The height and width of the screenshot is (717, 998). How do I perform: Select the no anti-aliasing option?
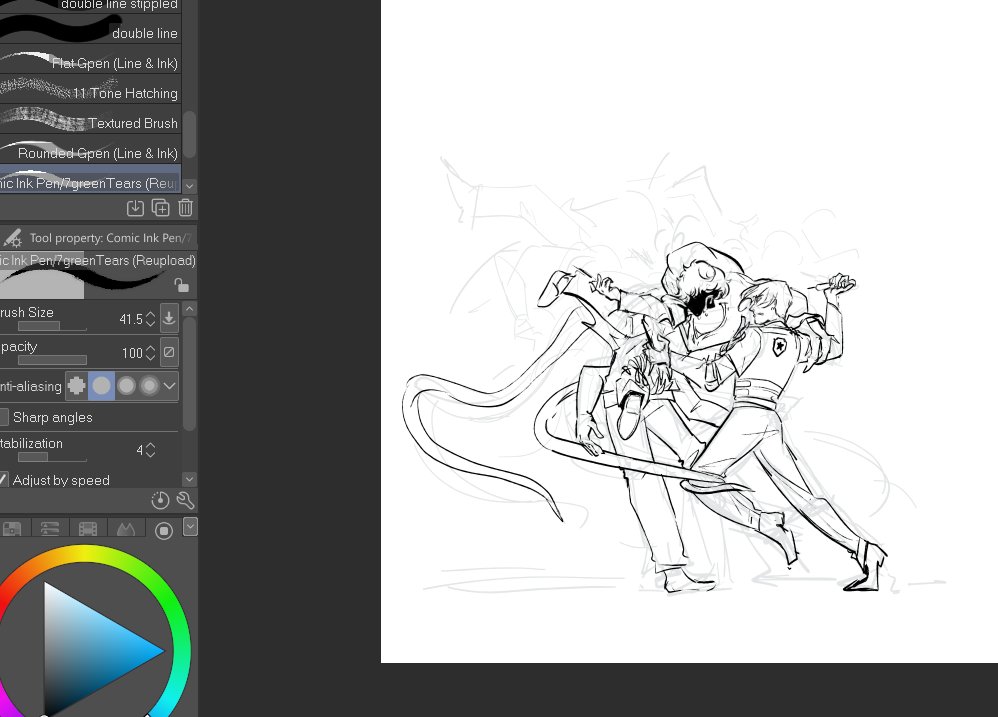pyautogui.click(x=76, y=386)
